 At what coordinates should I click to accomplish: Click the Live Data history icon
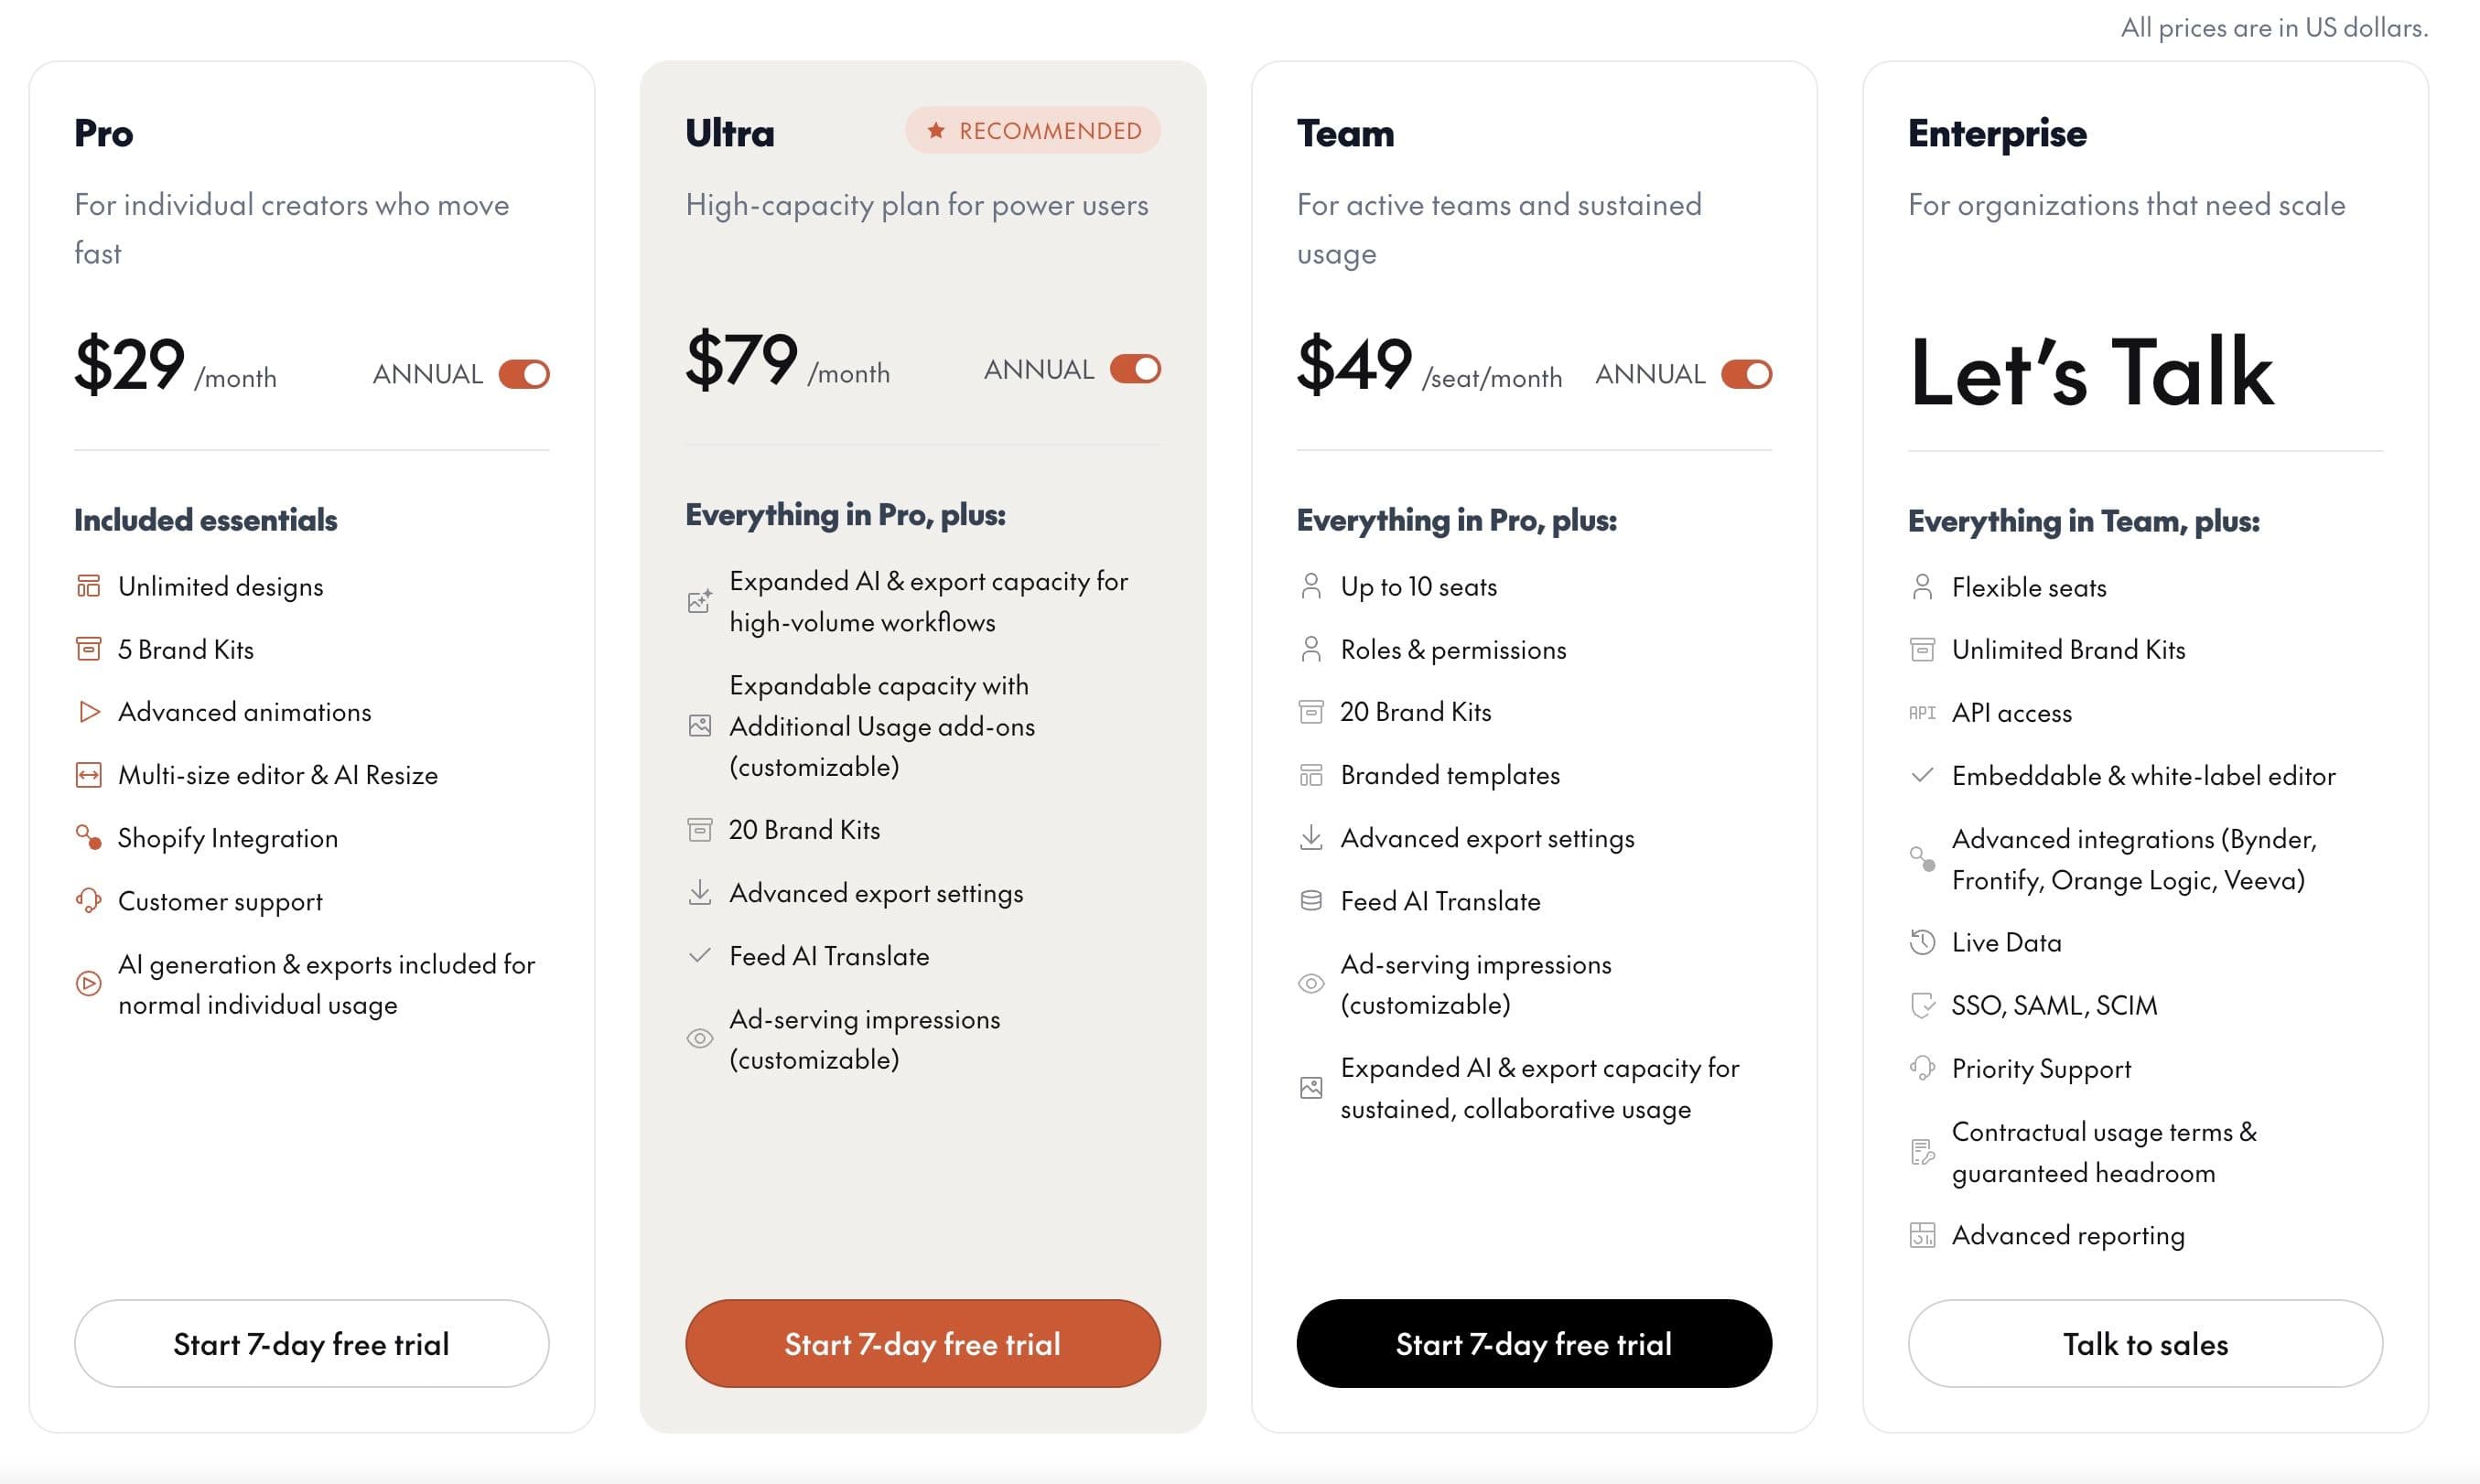(x=1922, y=941)
